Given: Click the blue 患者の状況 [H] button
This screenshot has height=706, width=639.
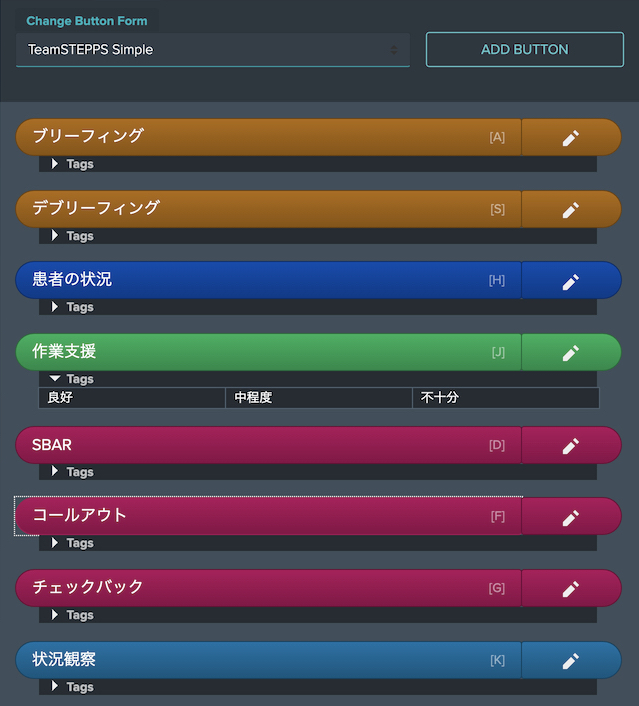Looking at the screenshot, I should tap(268, 280).
